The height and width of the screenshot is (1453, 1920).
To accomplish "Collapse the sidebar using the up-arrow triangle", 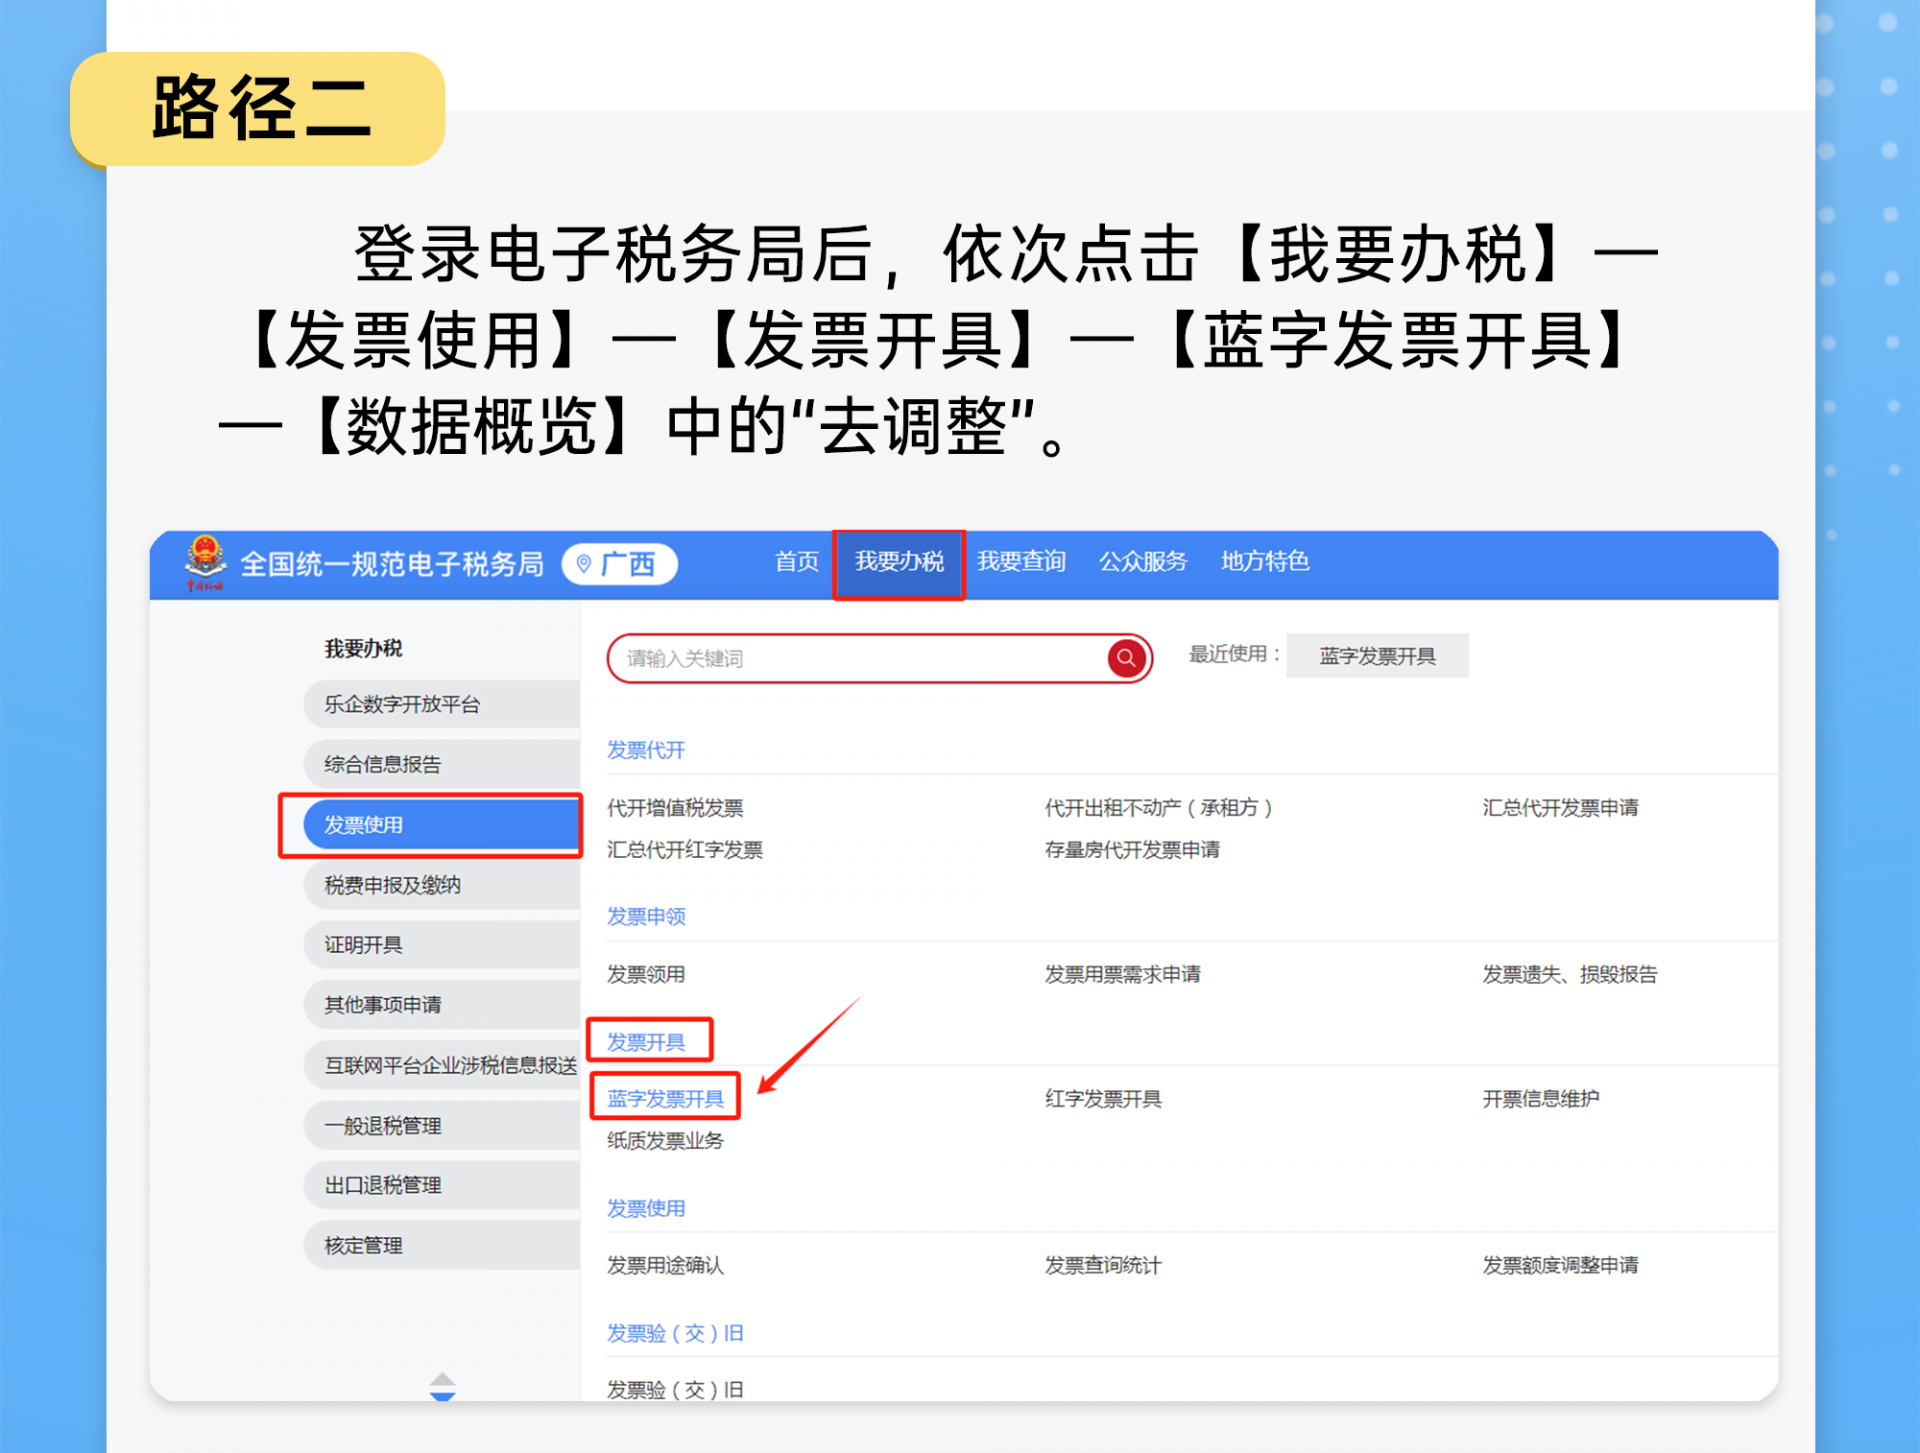I will (443, 1378).
